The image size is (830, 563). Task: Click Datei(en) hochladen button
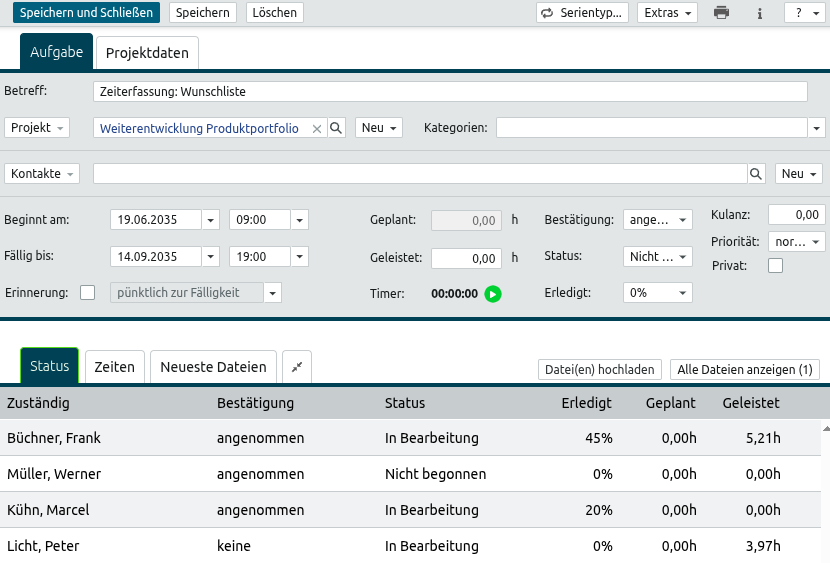click(600, 370)
